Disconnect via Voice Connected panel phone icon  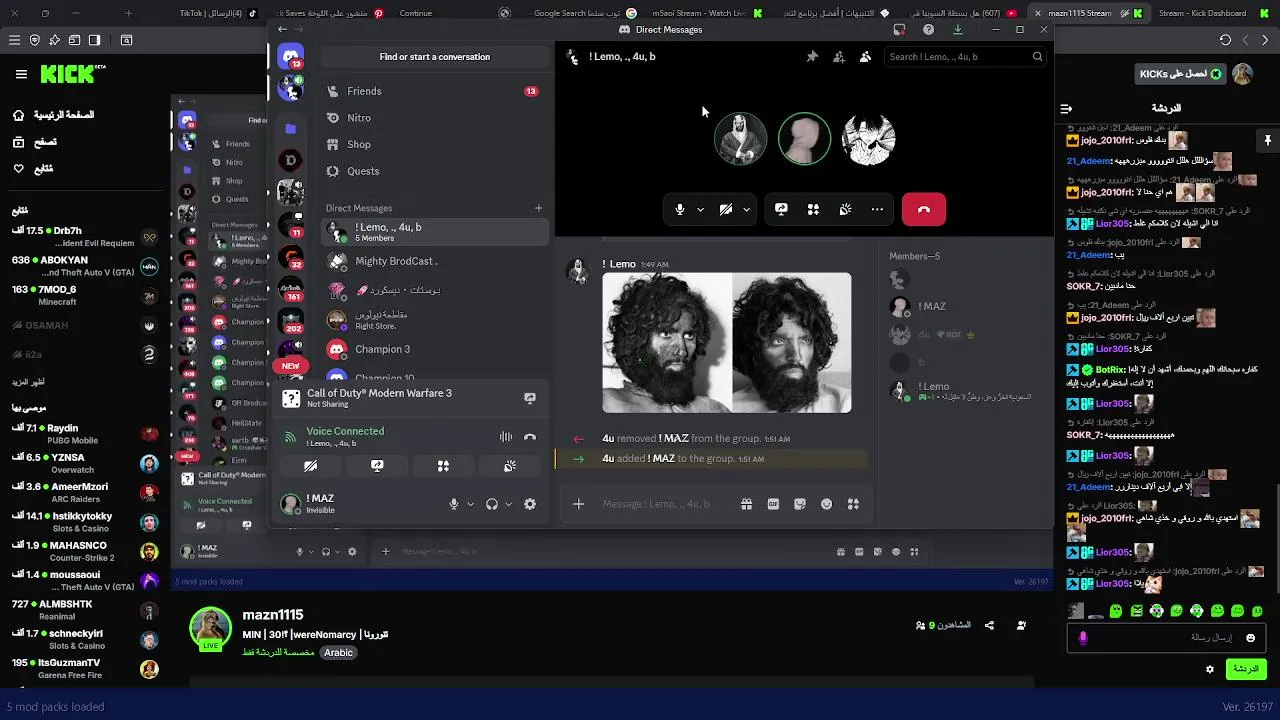[530, 437]
